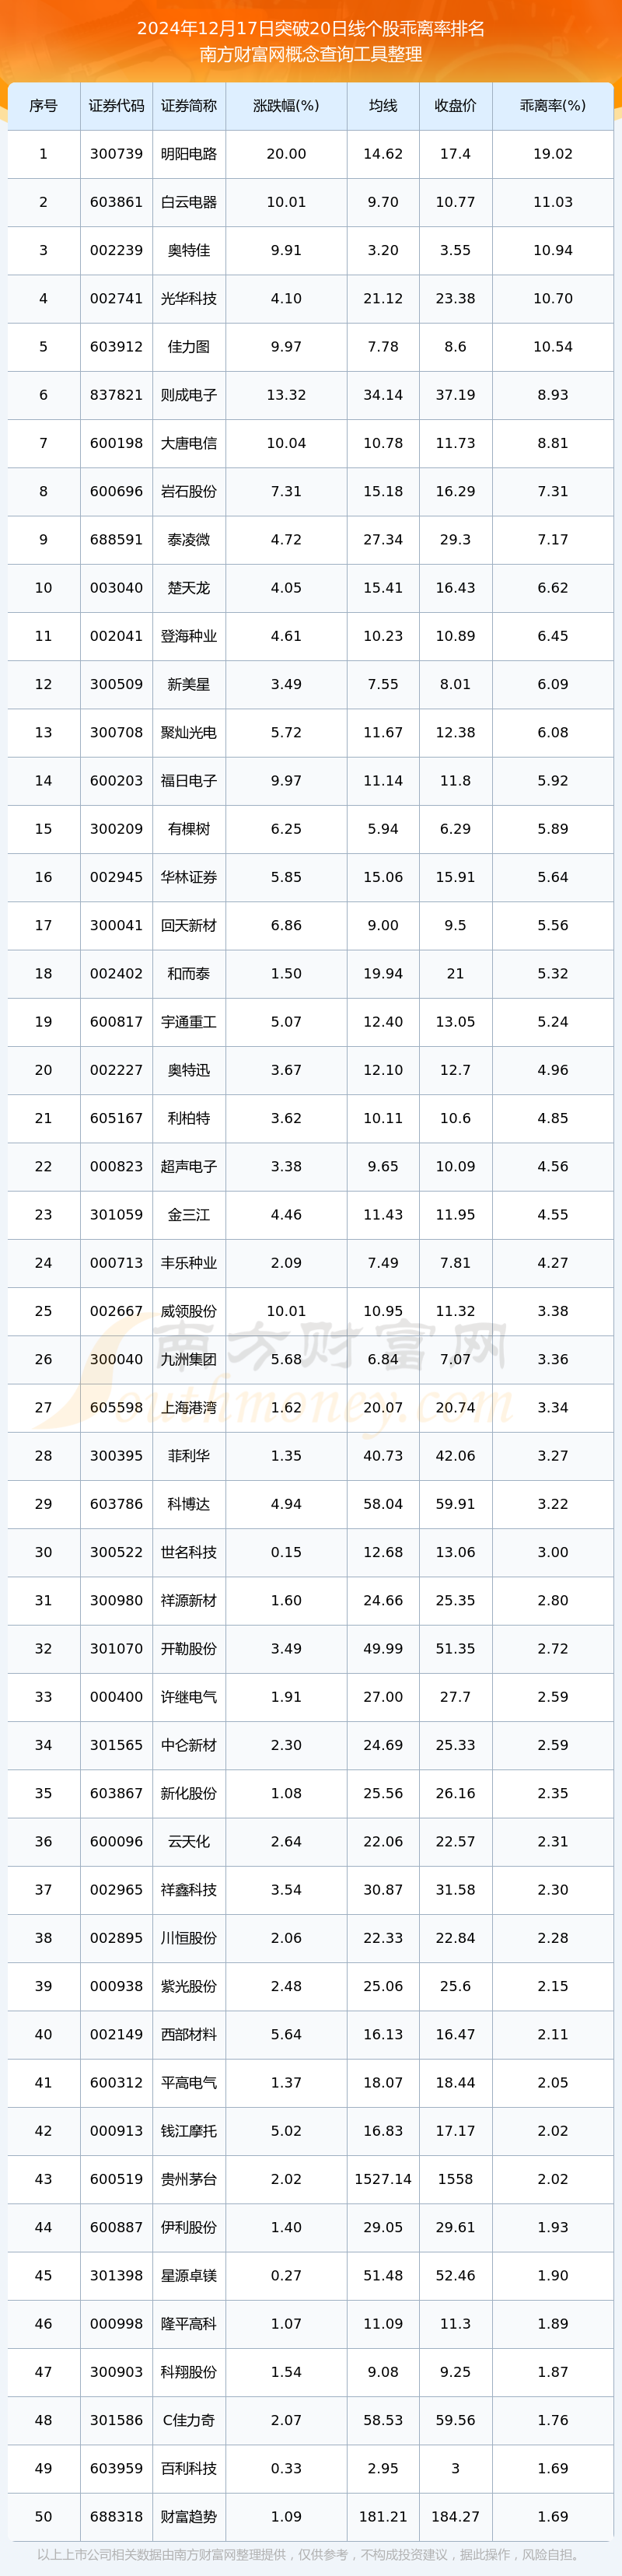
Task: Click stock name 许继电气
Action: pos(189,1697)
